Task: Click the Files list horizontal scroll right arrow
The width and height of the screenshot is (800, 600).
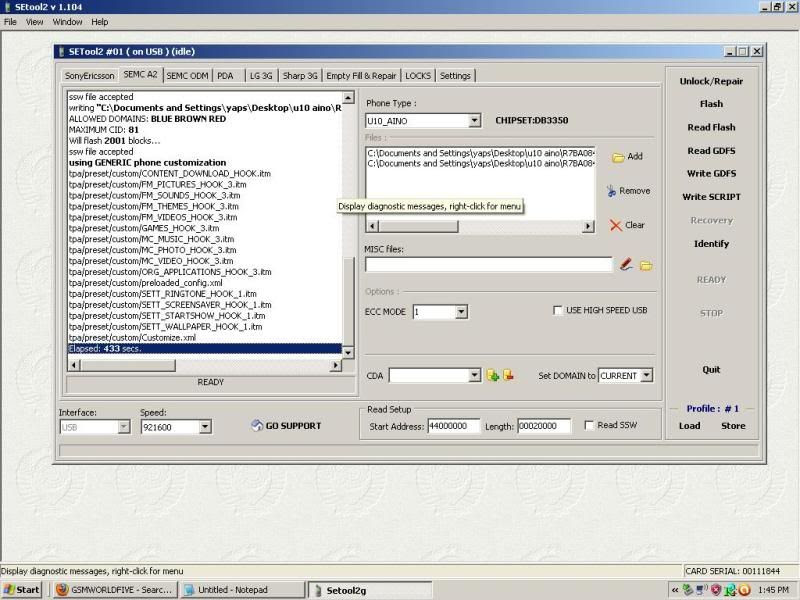Action: 588,226
